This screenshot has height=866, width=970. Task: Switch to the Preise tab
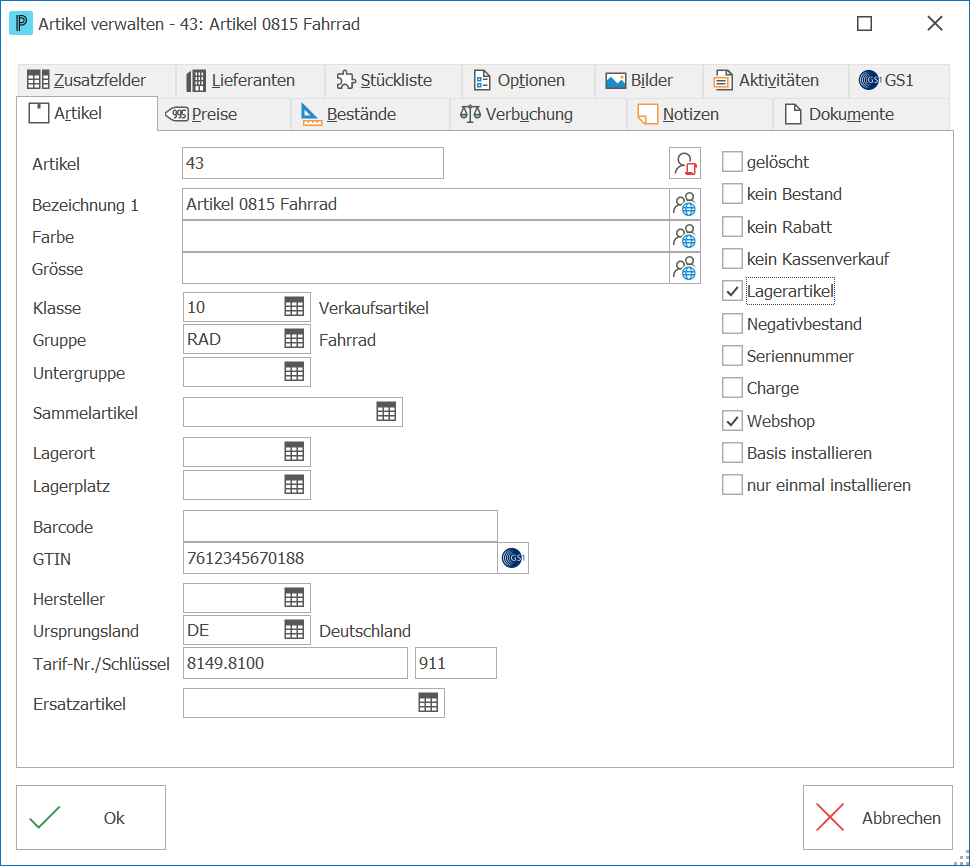pos(224,114)
